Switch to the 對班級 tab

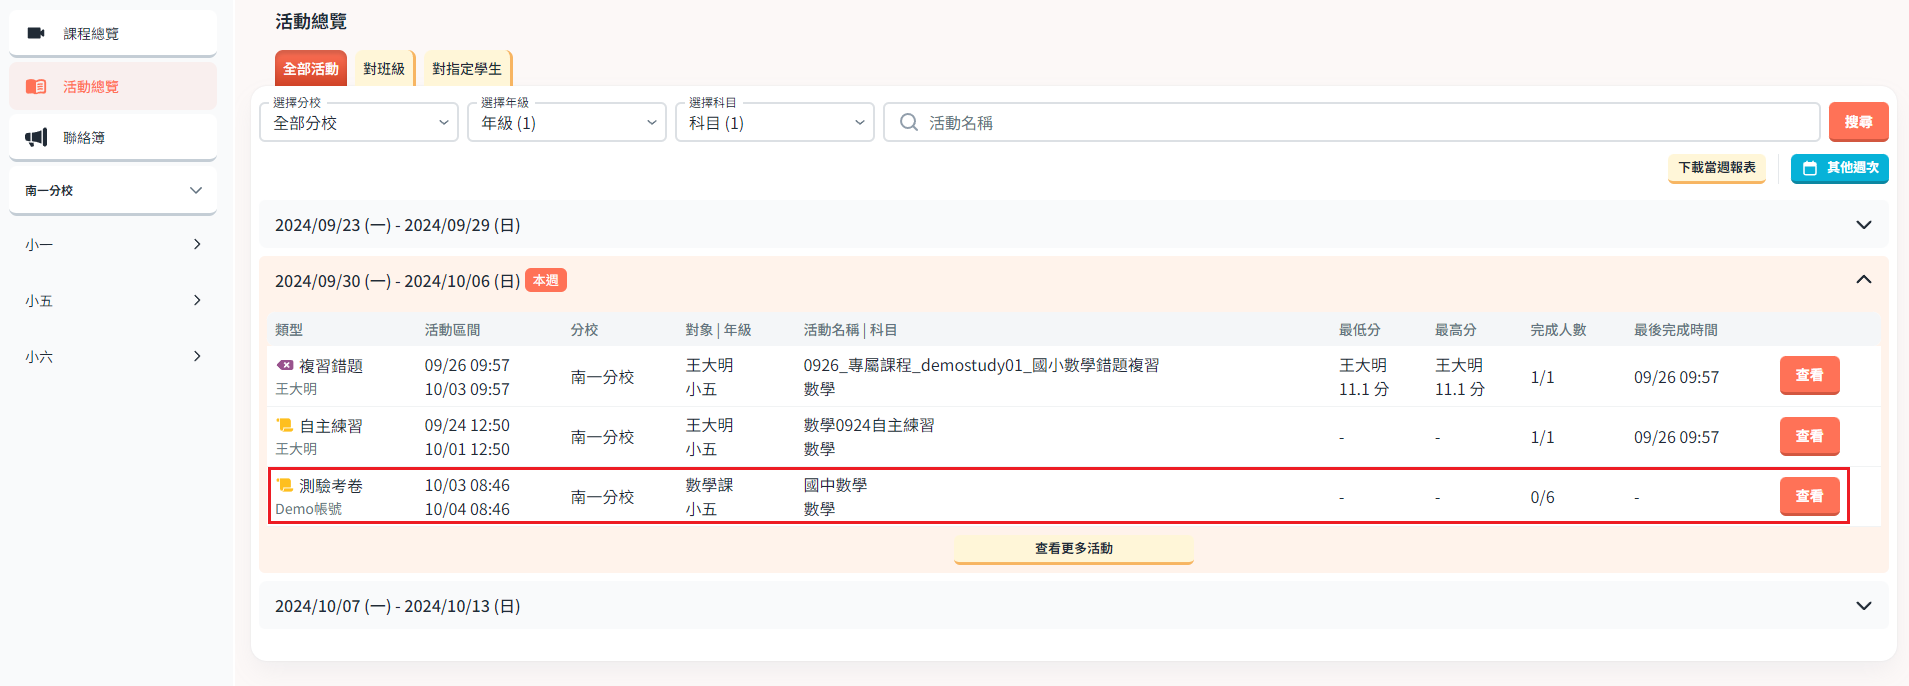coord(384,68)
